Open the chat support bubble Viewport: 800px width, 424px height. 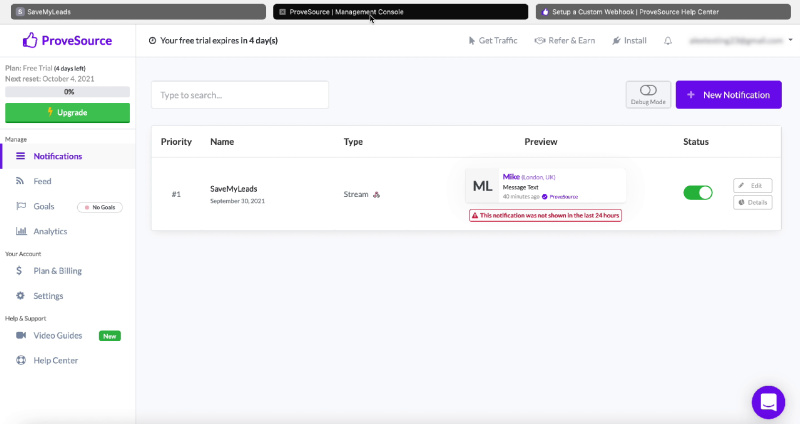[768, 402]
